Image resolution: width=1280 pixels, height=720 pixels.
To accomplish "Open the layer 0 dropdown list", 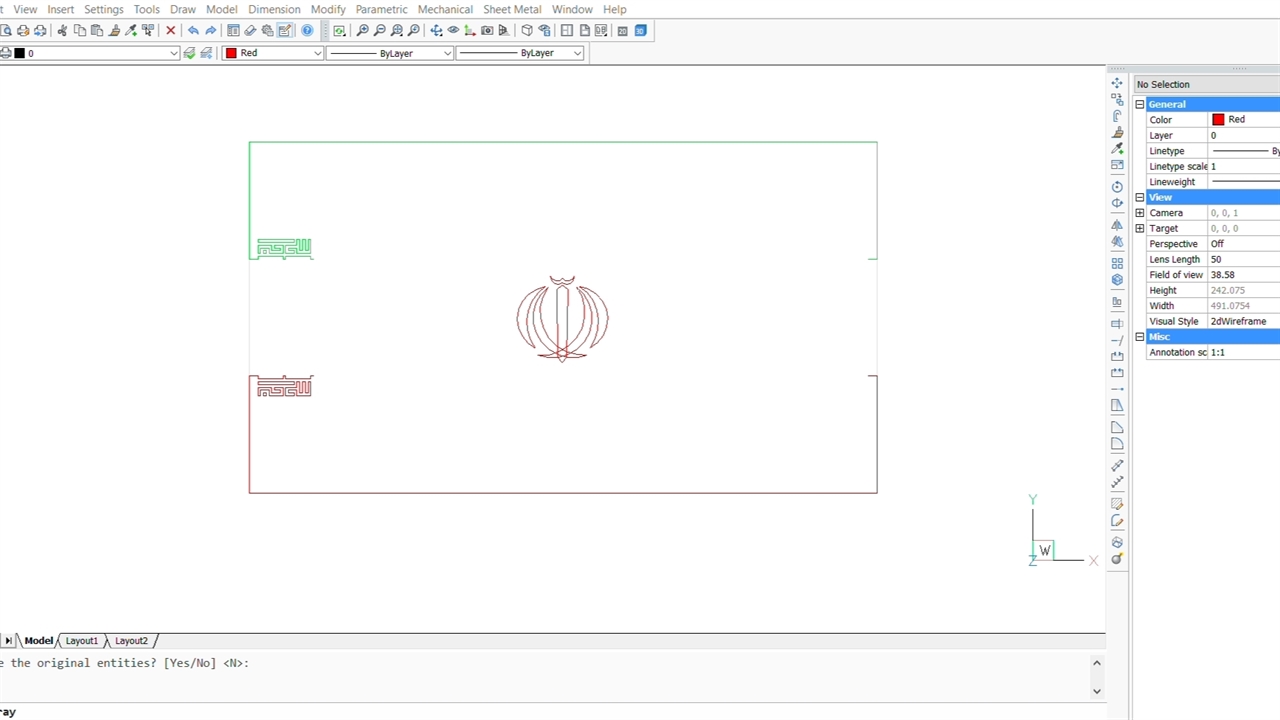I will pyautogui.click(x=174, y=53).
